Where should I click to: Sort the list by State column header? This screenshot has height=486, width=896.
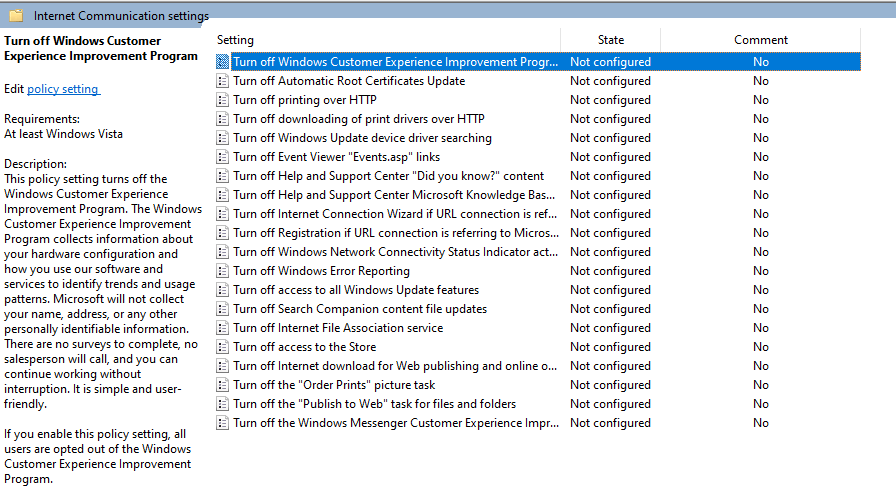coord(610,40)
